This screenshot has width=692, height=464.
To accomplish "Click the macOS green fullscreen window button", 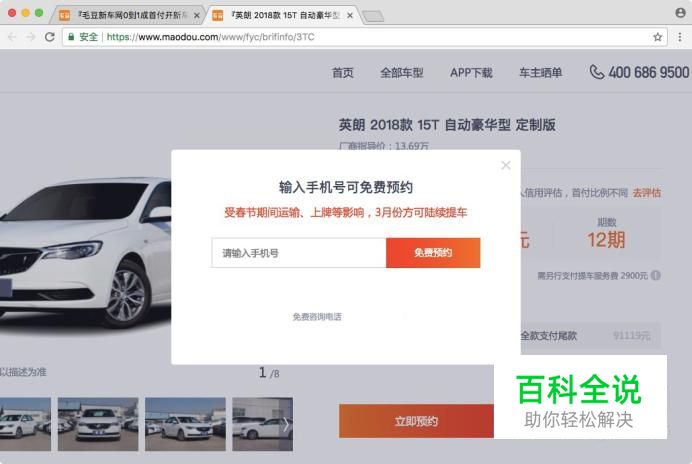I will [x=39, y=13].
